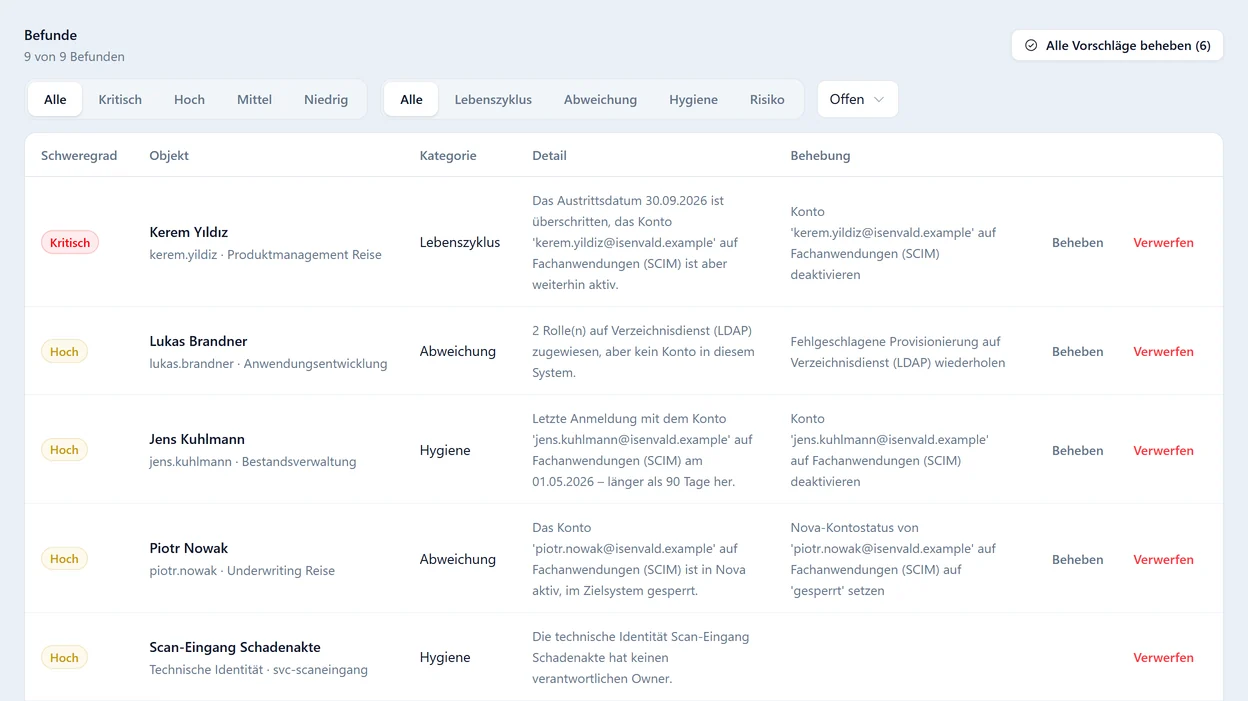Filter by Lebenszyklus category
1248x701 pixels.
point(493,99)
